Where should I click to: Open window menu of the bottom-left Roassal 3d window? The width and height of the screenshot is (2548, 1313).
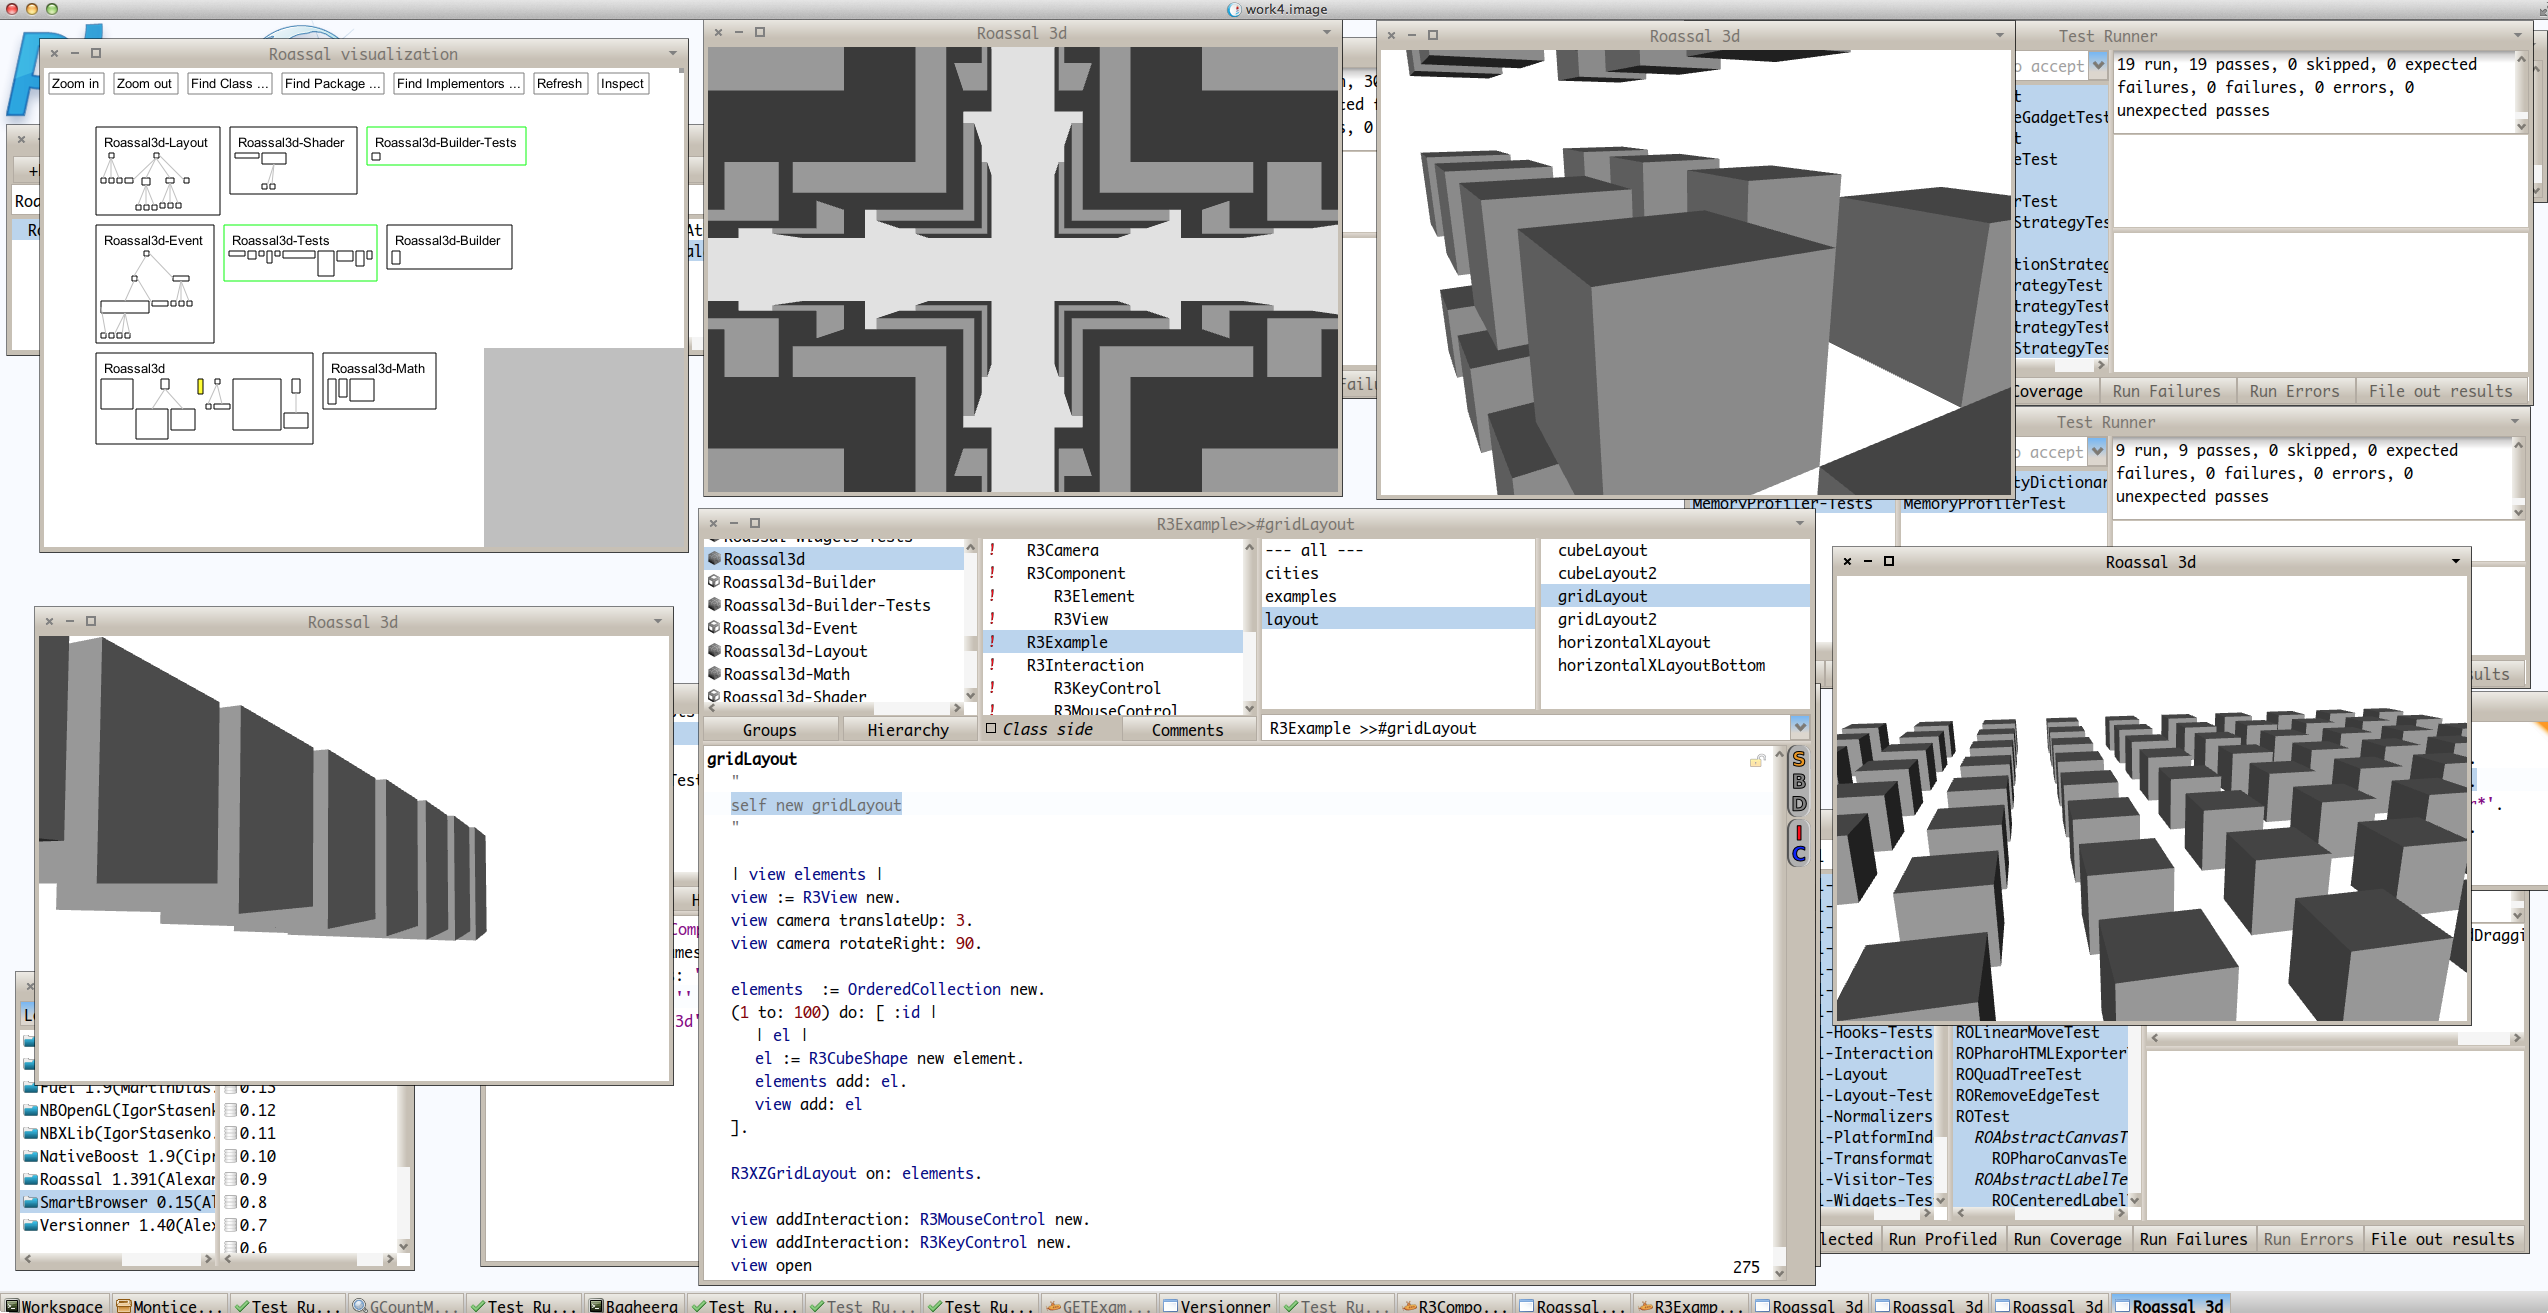tap(658, 621)
